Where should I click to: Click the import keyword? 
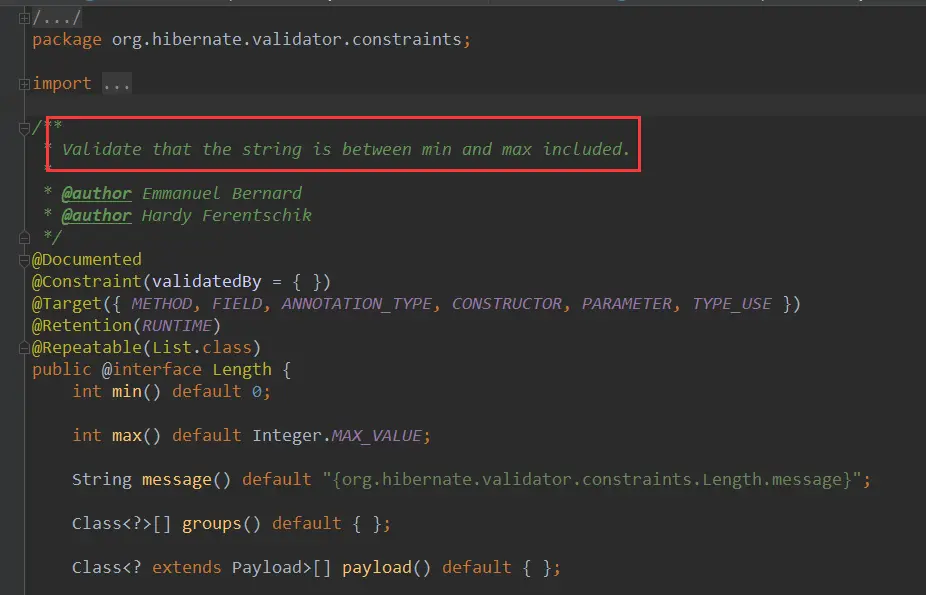(62, 84)
